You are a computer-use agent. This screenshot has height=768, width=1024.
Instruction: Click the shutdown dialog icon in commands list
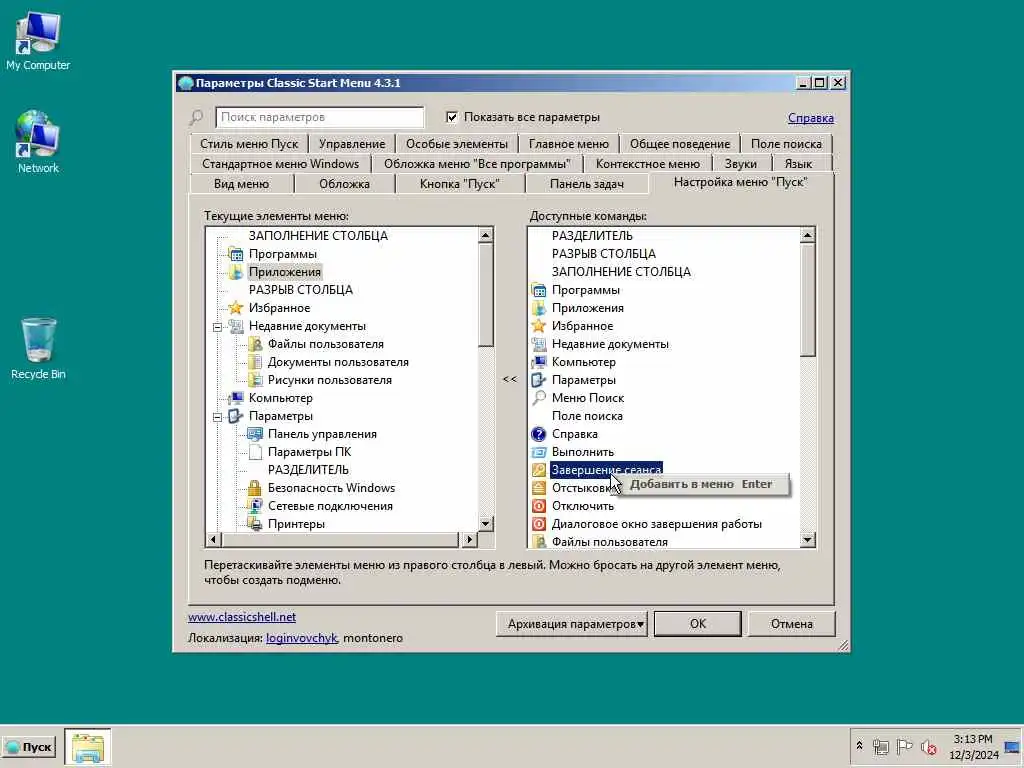click(539, 524)
